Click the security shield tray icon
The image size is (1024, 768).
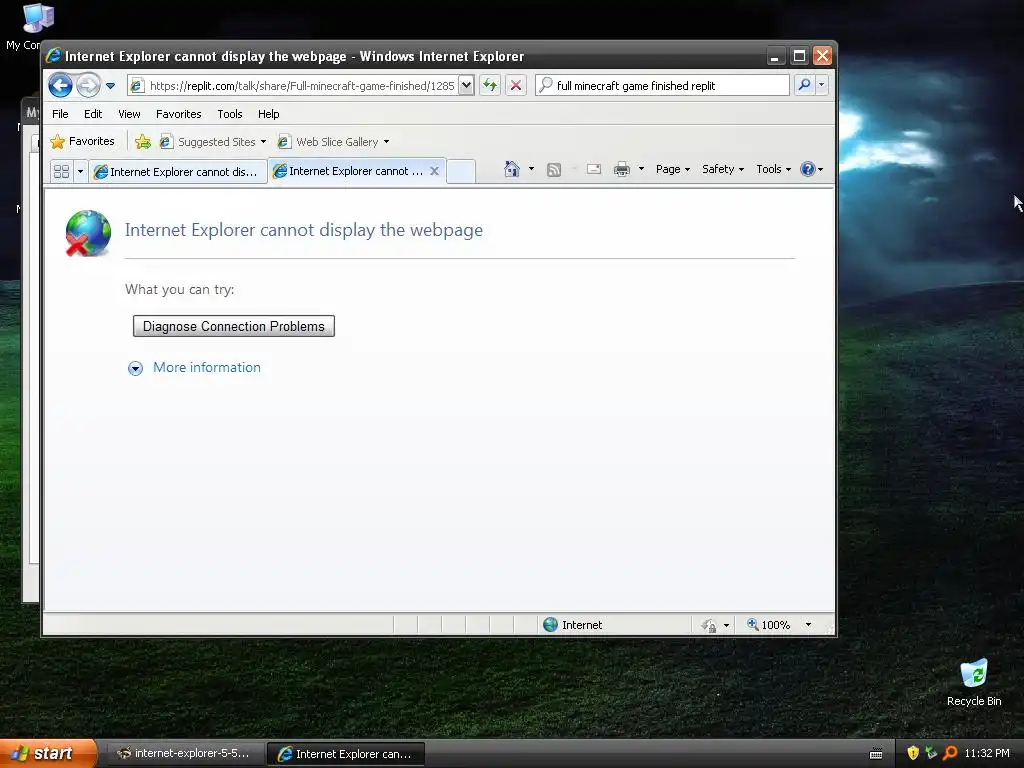point(913,753)
